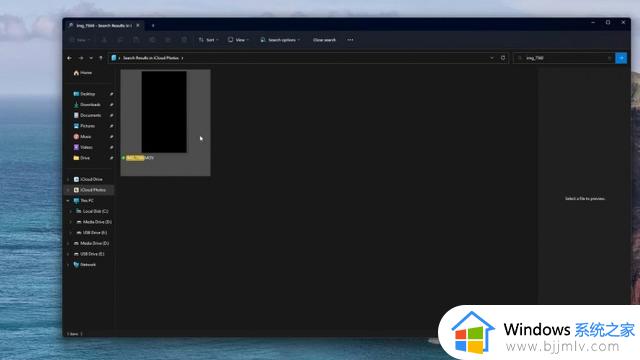
Task: Click the Rename toolbar icon
Action: pos(152,40)
